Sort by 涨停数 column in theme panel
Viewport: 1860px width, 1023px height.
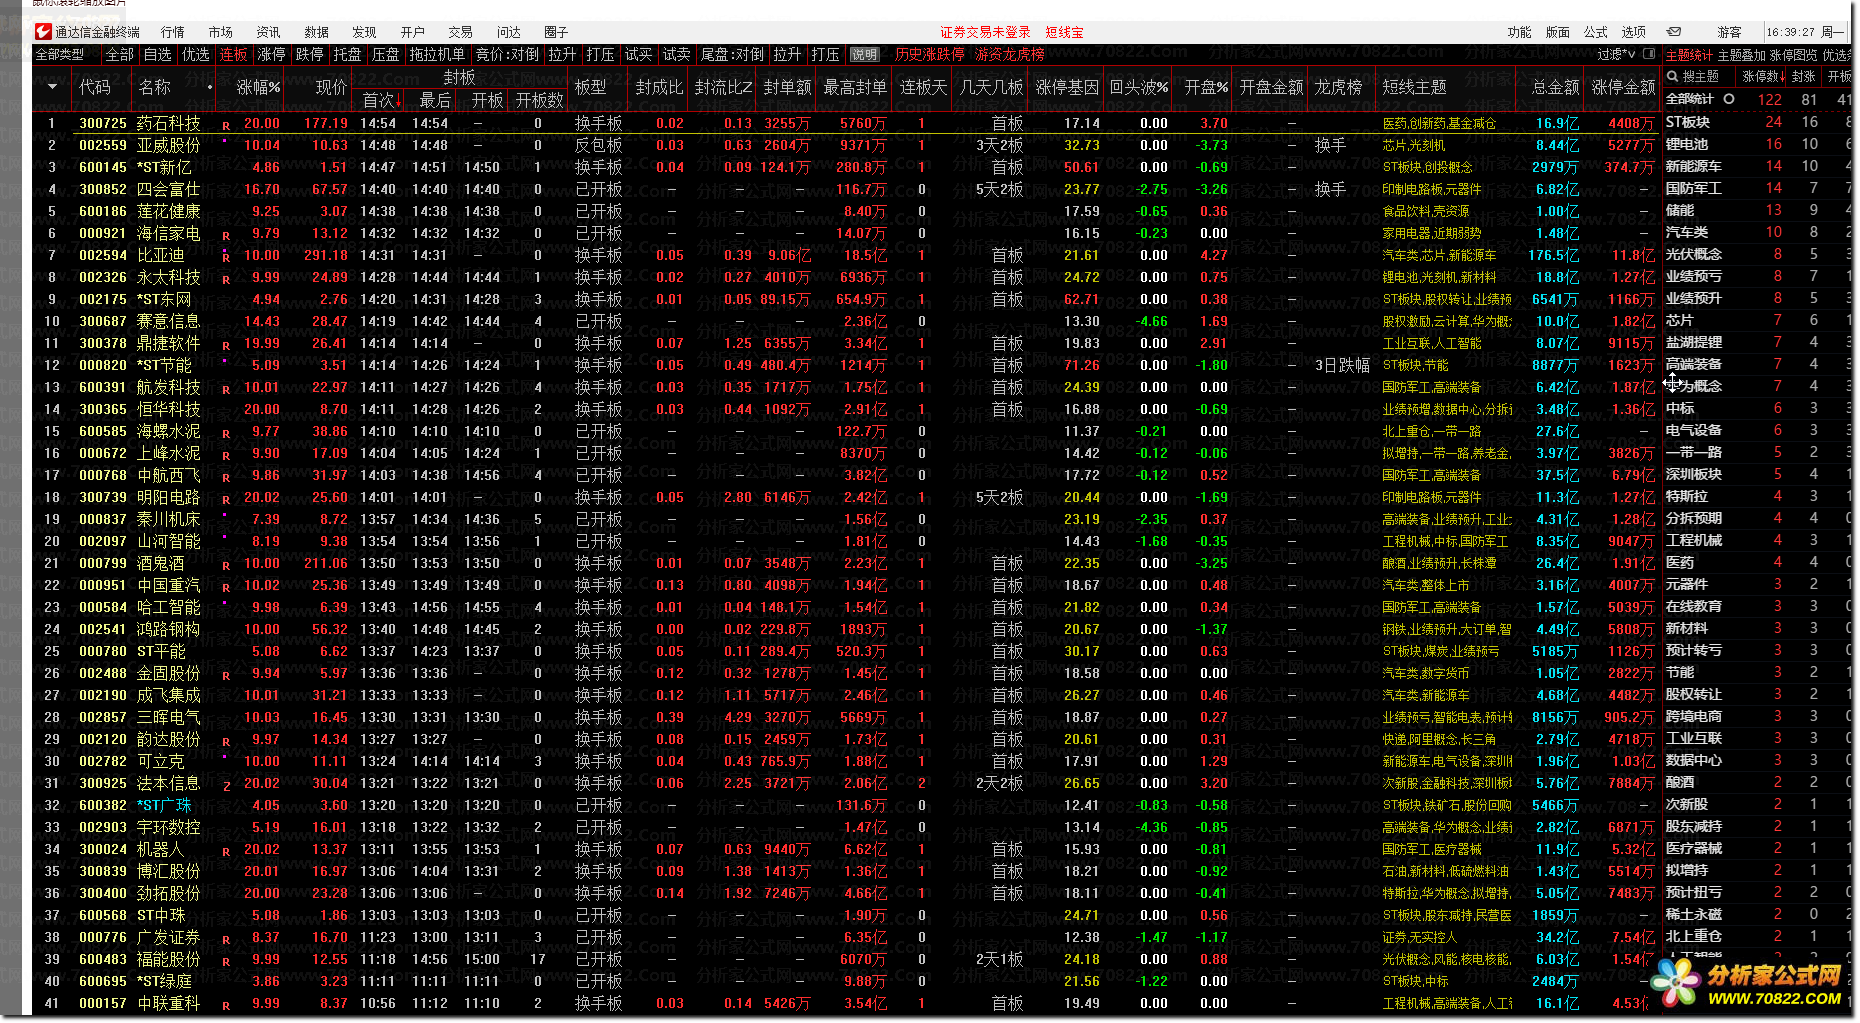1763,76
